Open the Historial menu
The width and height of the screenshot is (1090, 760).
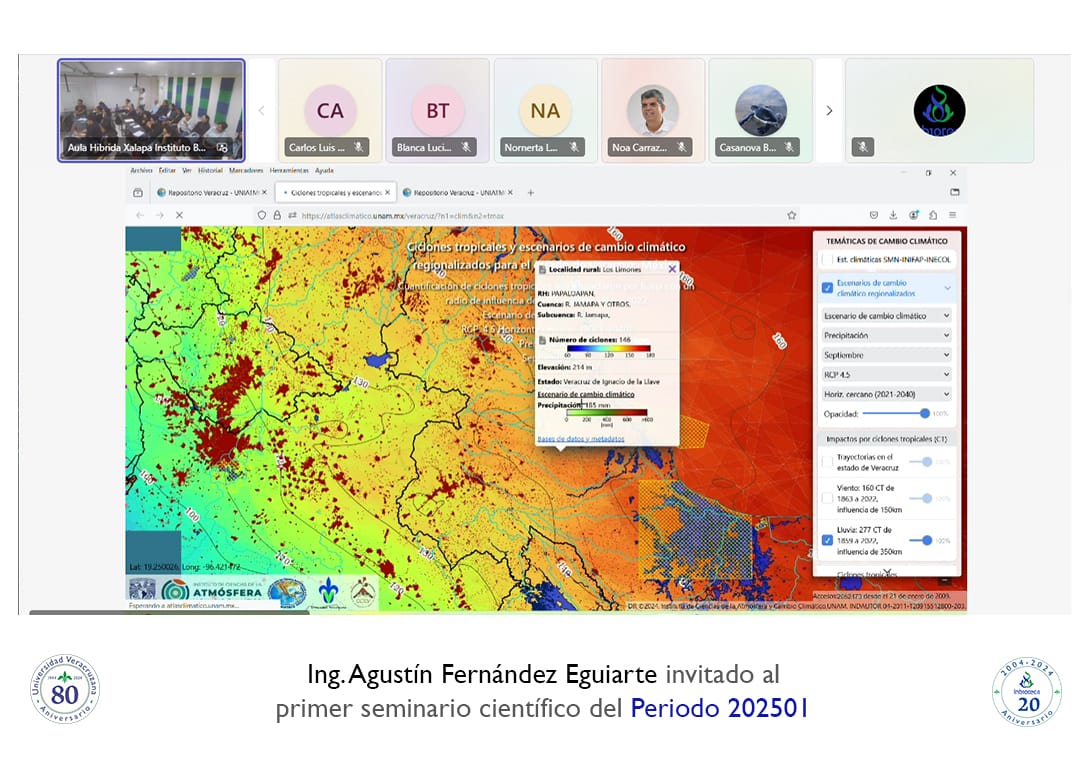pyautogui.click(x=210, y=171)
